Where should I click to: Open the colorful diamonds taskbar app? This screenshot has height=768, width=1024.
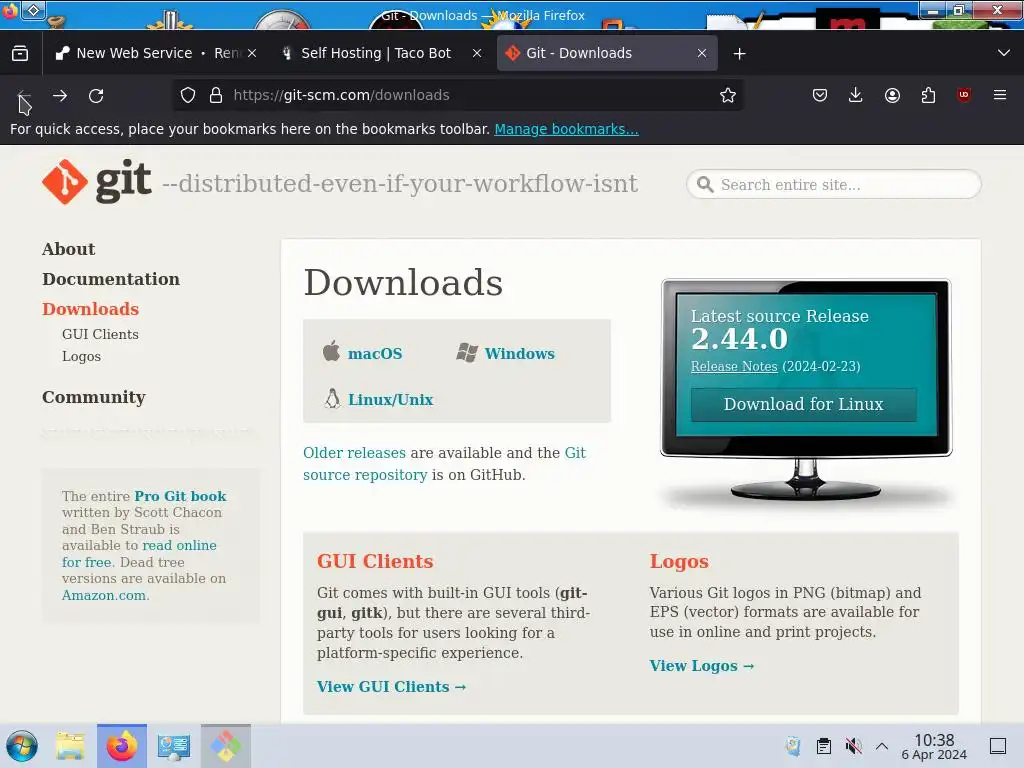coord(225,746)
